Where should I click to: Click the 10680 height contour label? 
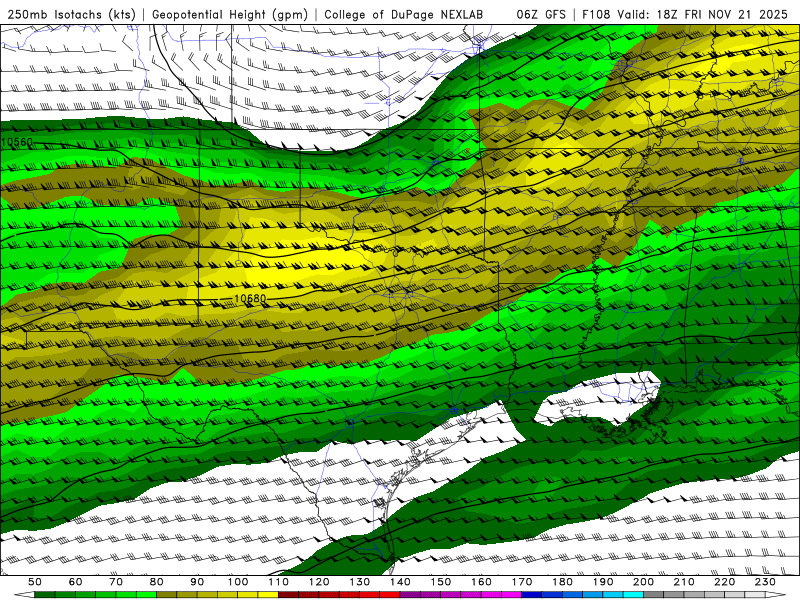point(250,298)
